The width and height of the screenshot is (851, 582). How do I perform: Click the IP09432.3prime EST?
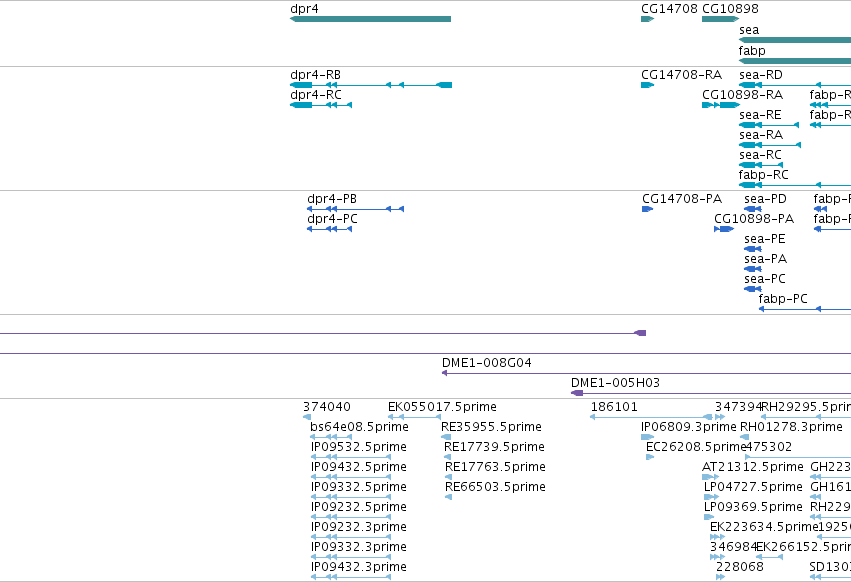pyautogui.click(x=351, y=577)
